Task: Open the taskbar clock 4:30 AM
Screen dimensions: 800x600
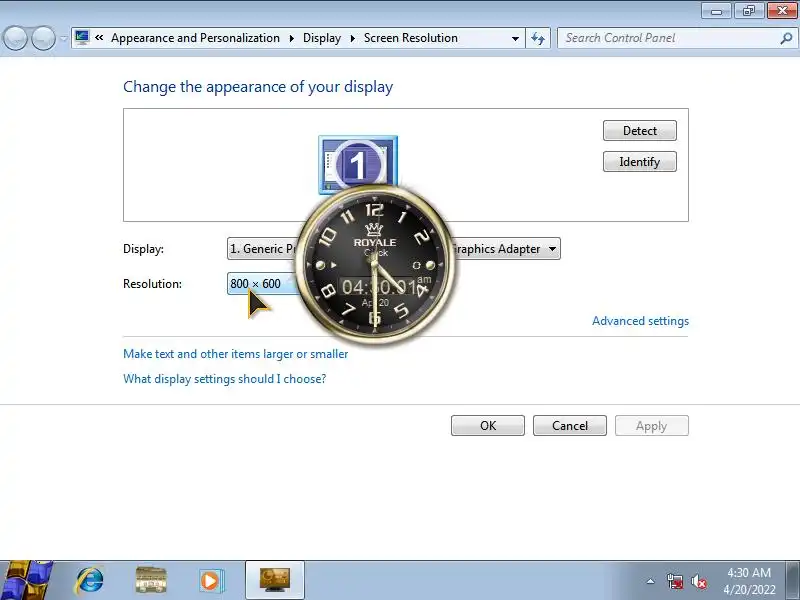Action: click(x=749, y=581)
